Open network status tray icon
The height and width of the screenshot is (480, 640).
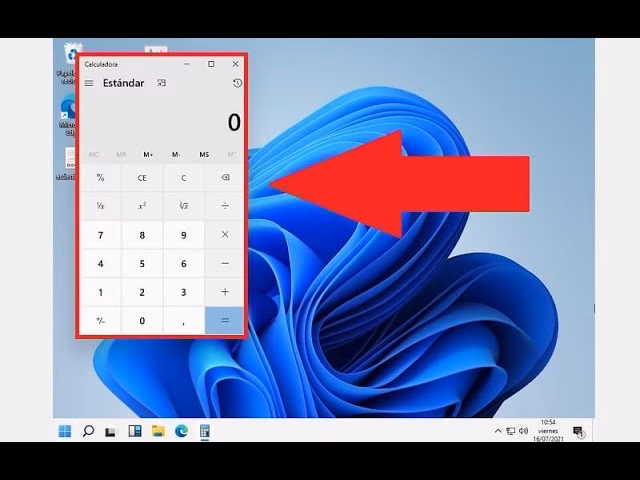click(x=511, y=431)
